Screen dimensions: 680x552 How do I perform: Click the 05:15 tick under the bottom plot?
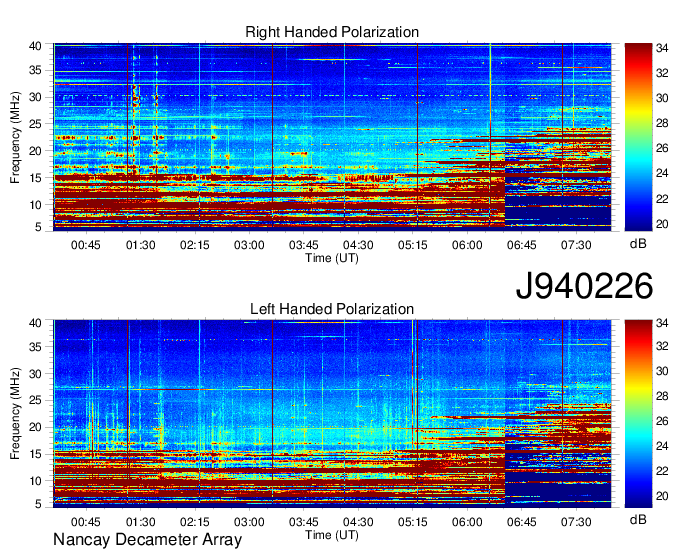tap(413, 522)
